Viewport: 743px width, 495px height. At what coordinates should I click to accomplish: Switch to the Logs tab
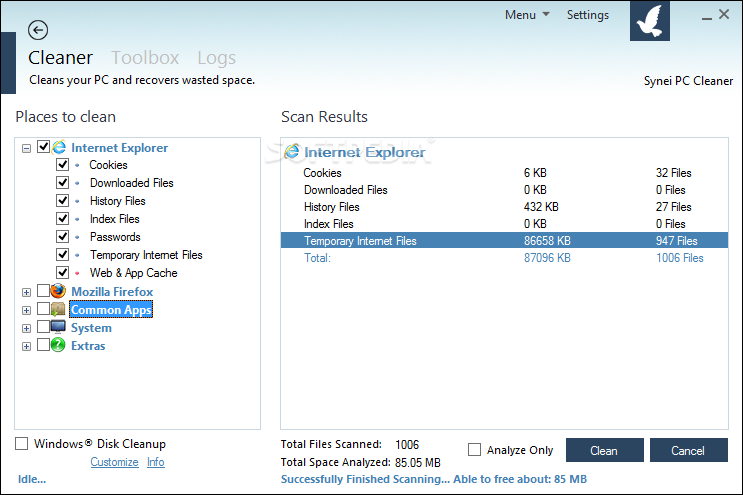217,58
